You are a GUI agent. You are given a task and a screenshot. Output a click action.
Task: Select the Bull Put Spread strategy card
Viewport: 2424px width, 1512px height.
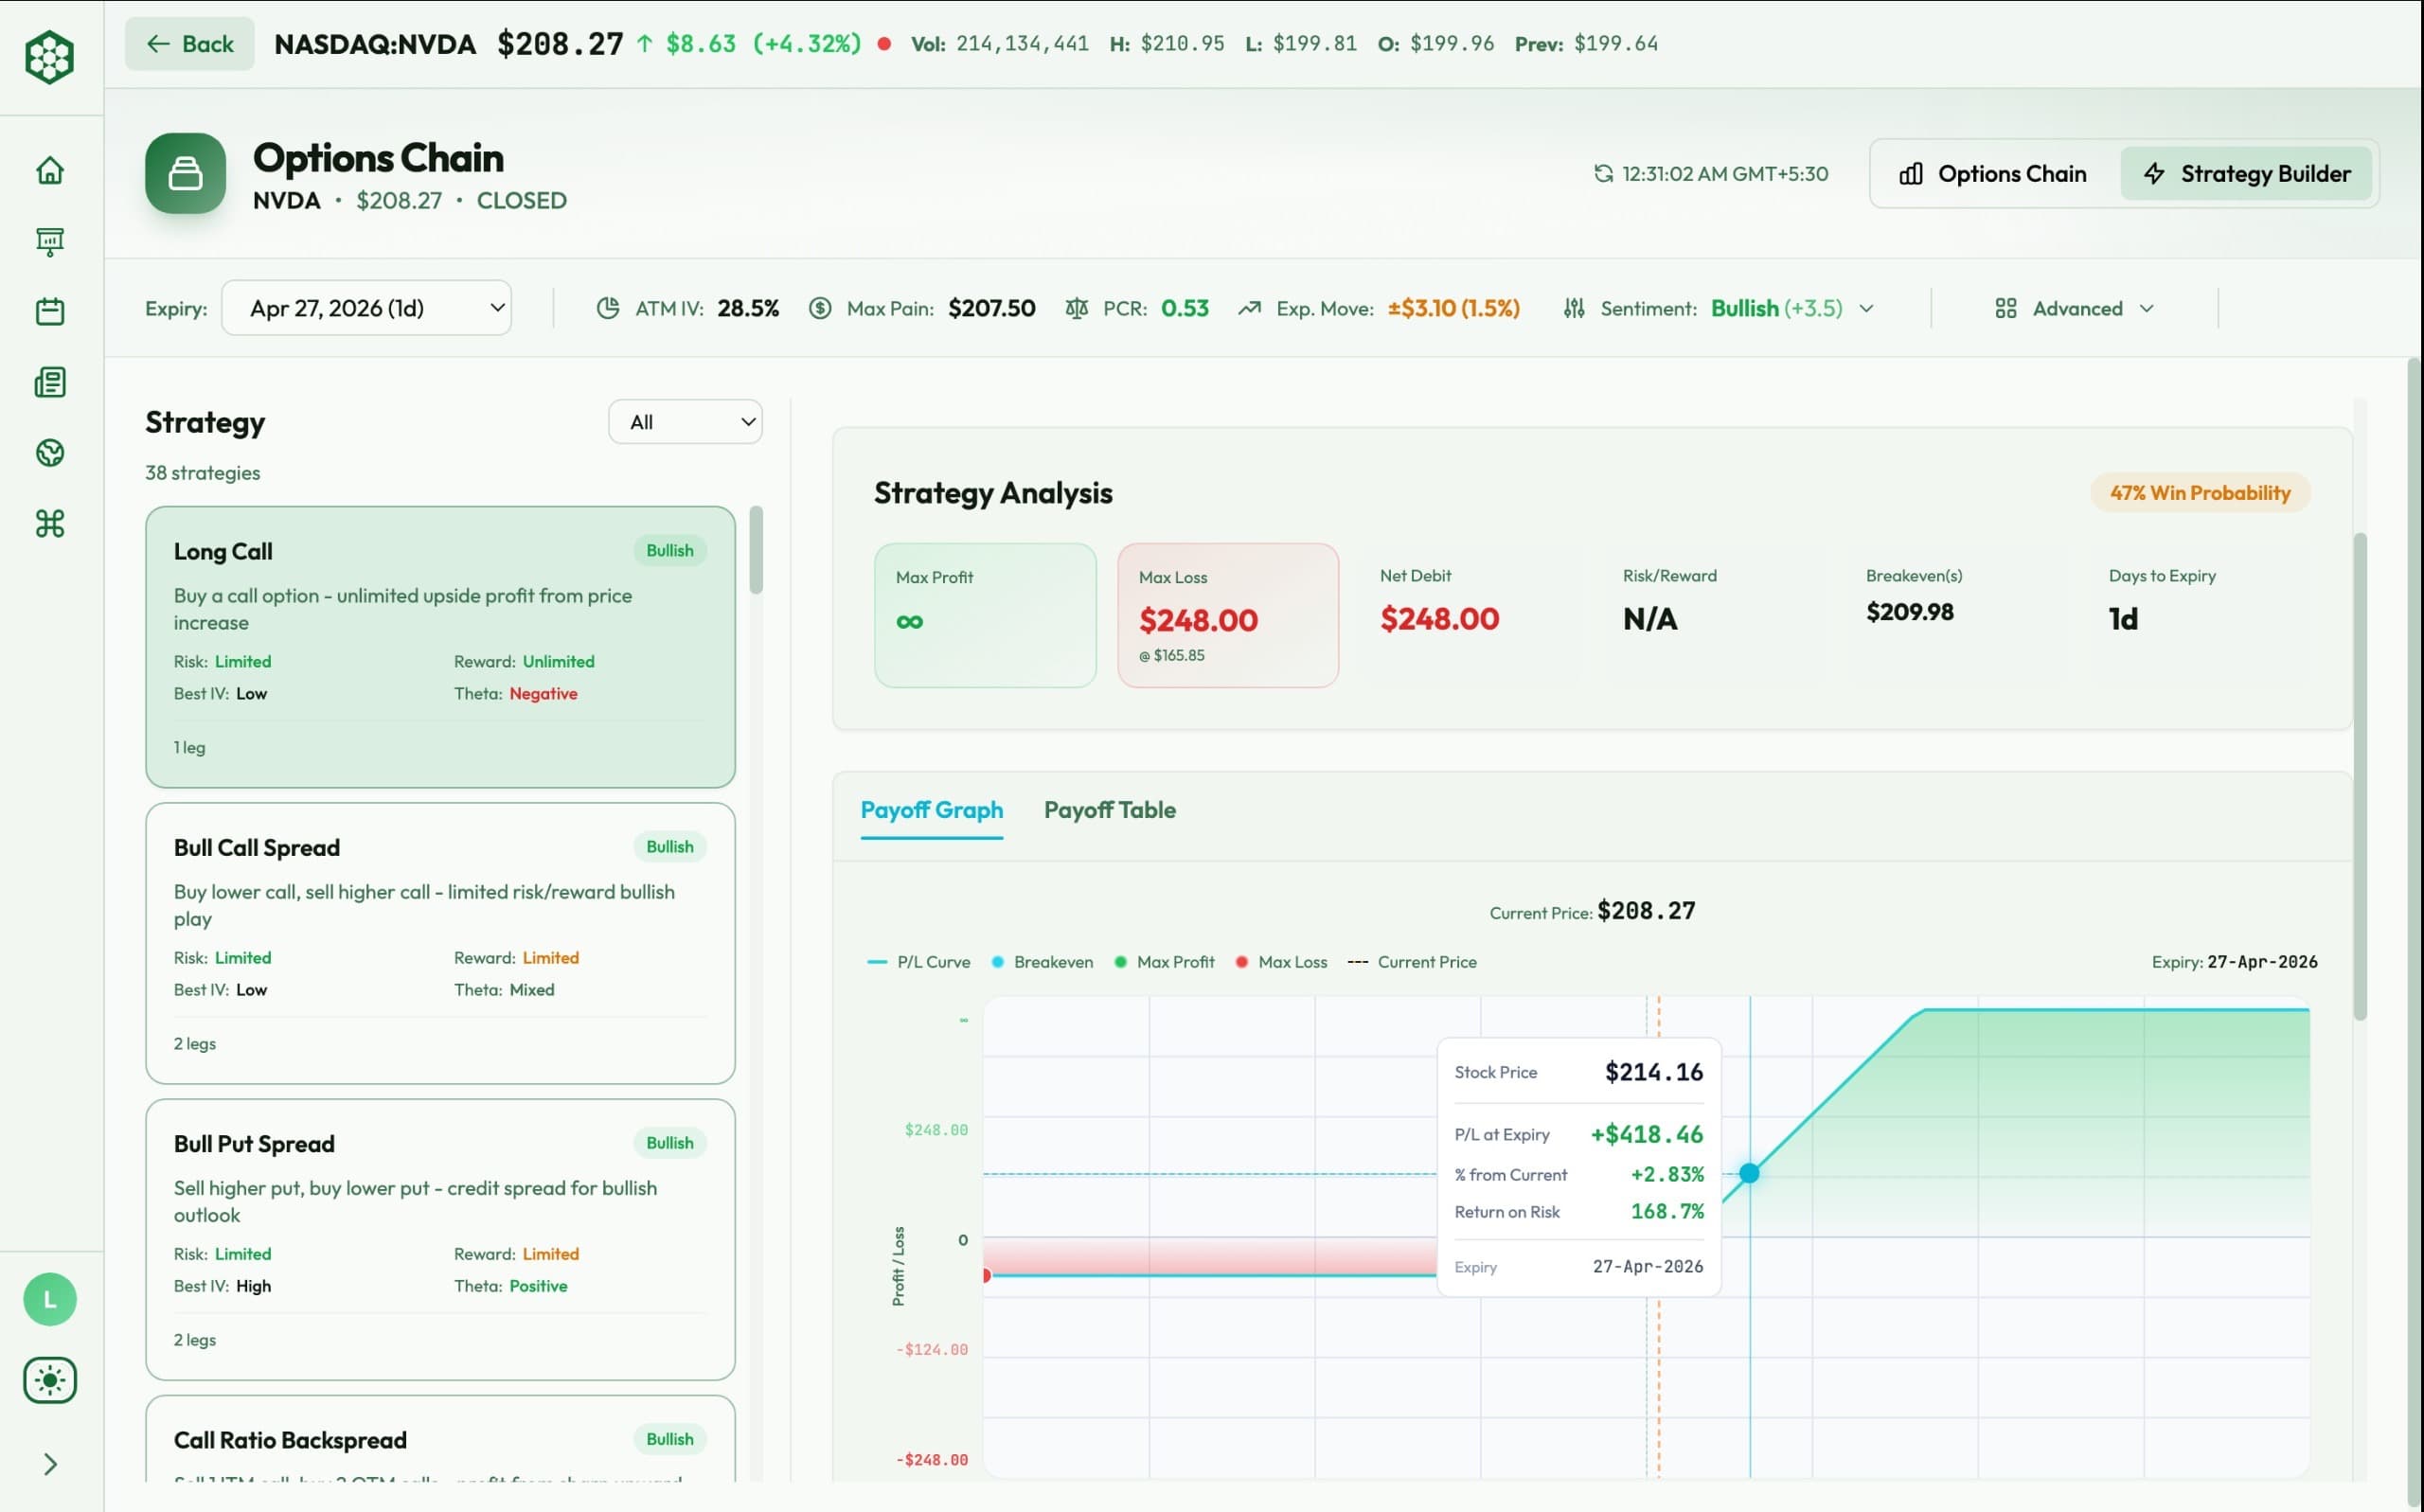440,1239
